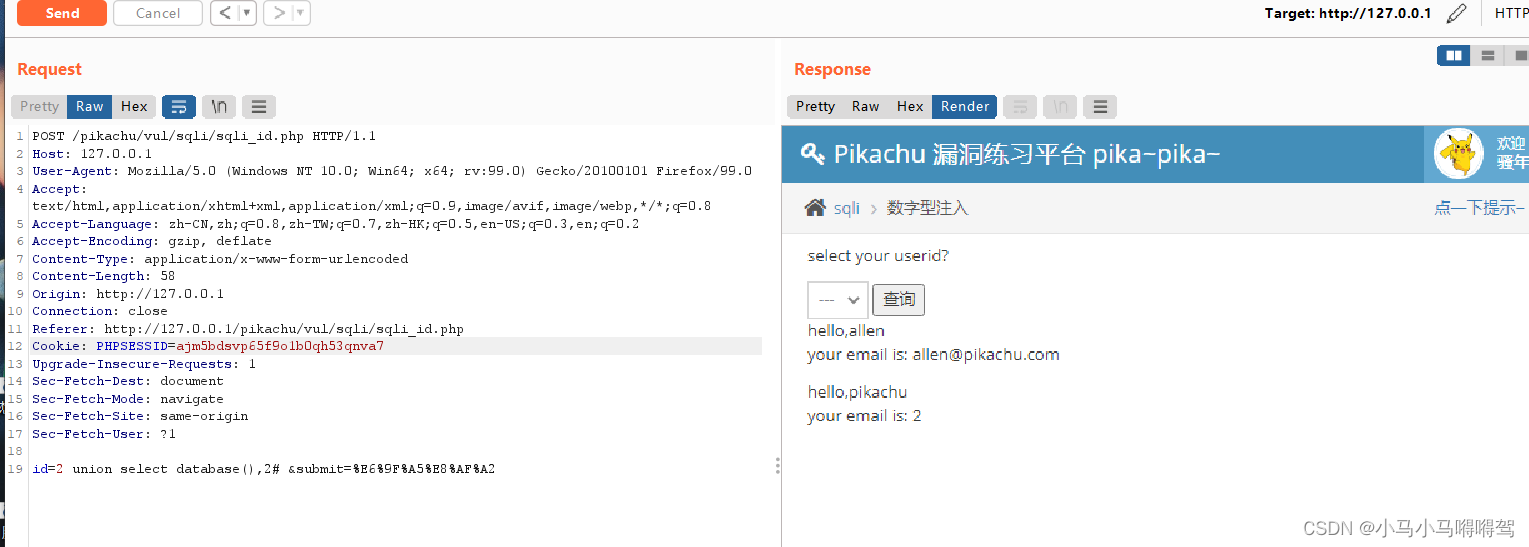Click the Referer header line
1529x547 pixels.
tap(248, 329)
